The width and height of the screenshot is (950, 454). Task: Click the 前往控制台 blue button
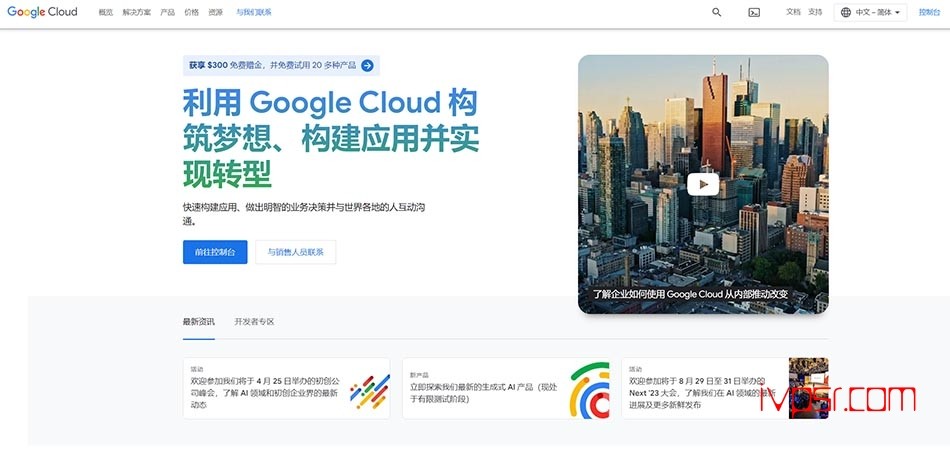[x=215, y=252]
